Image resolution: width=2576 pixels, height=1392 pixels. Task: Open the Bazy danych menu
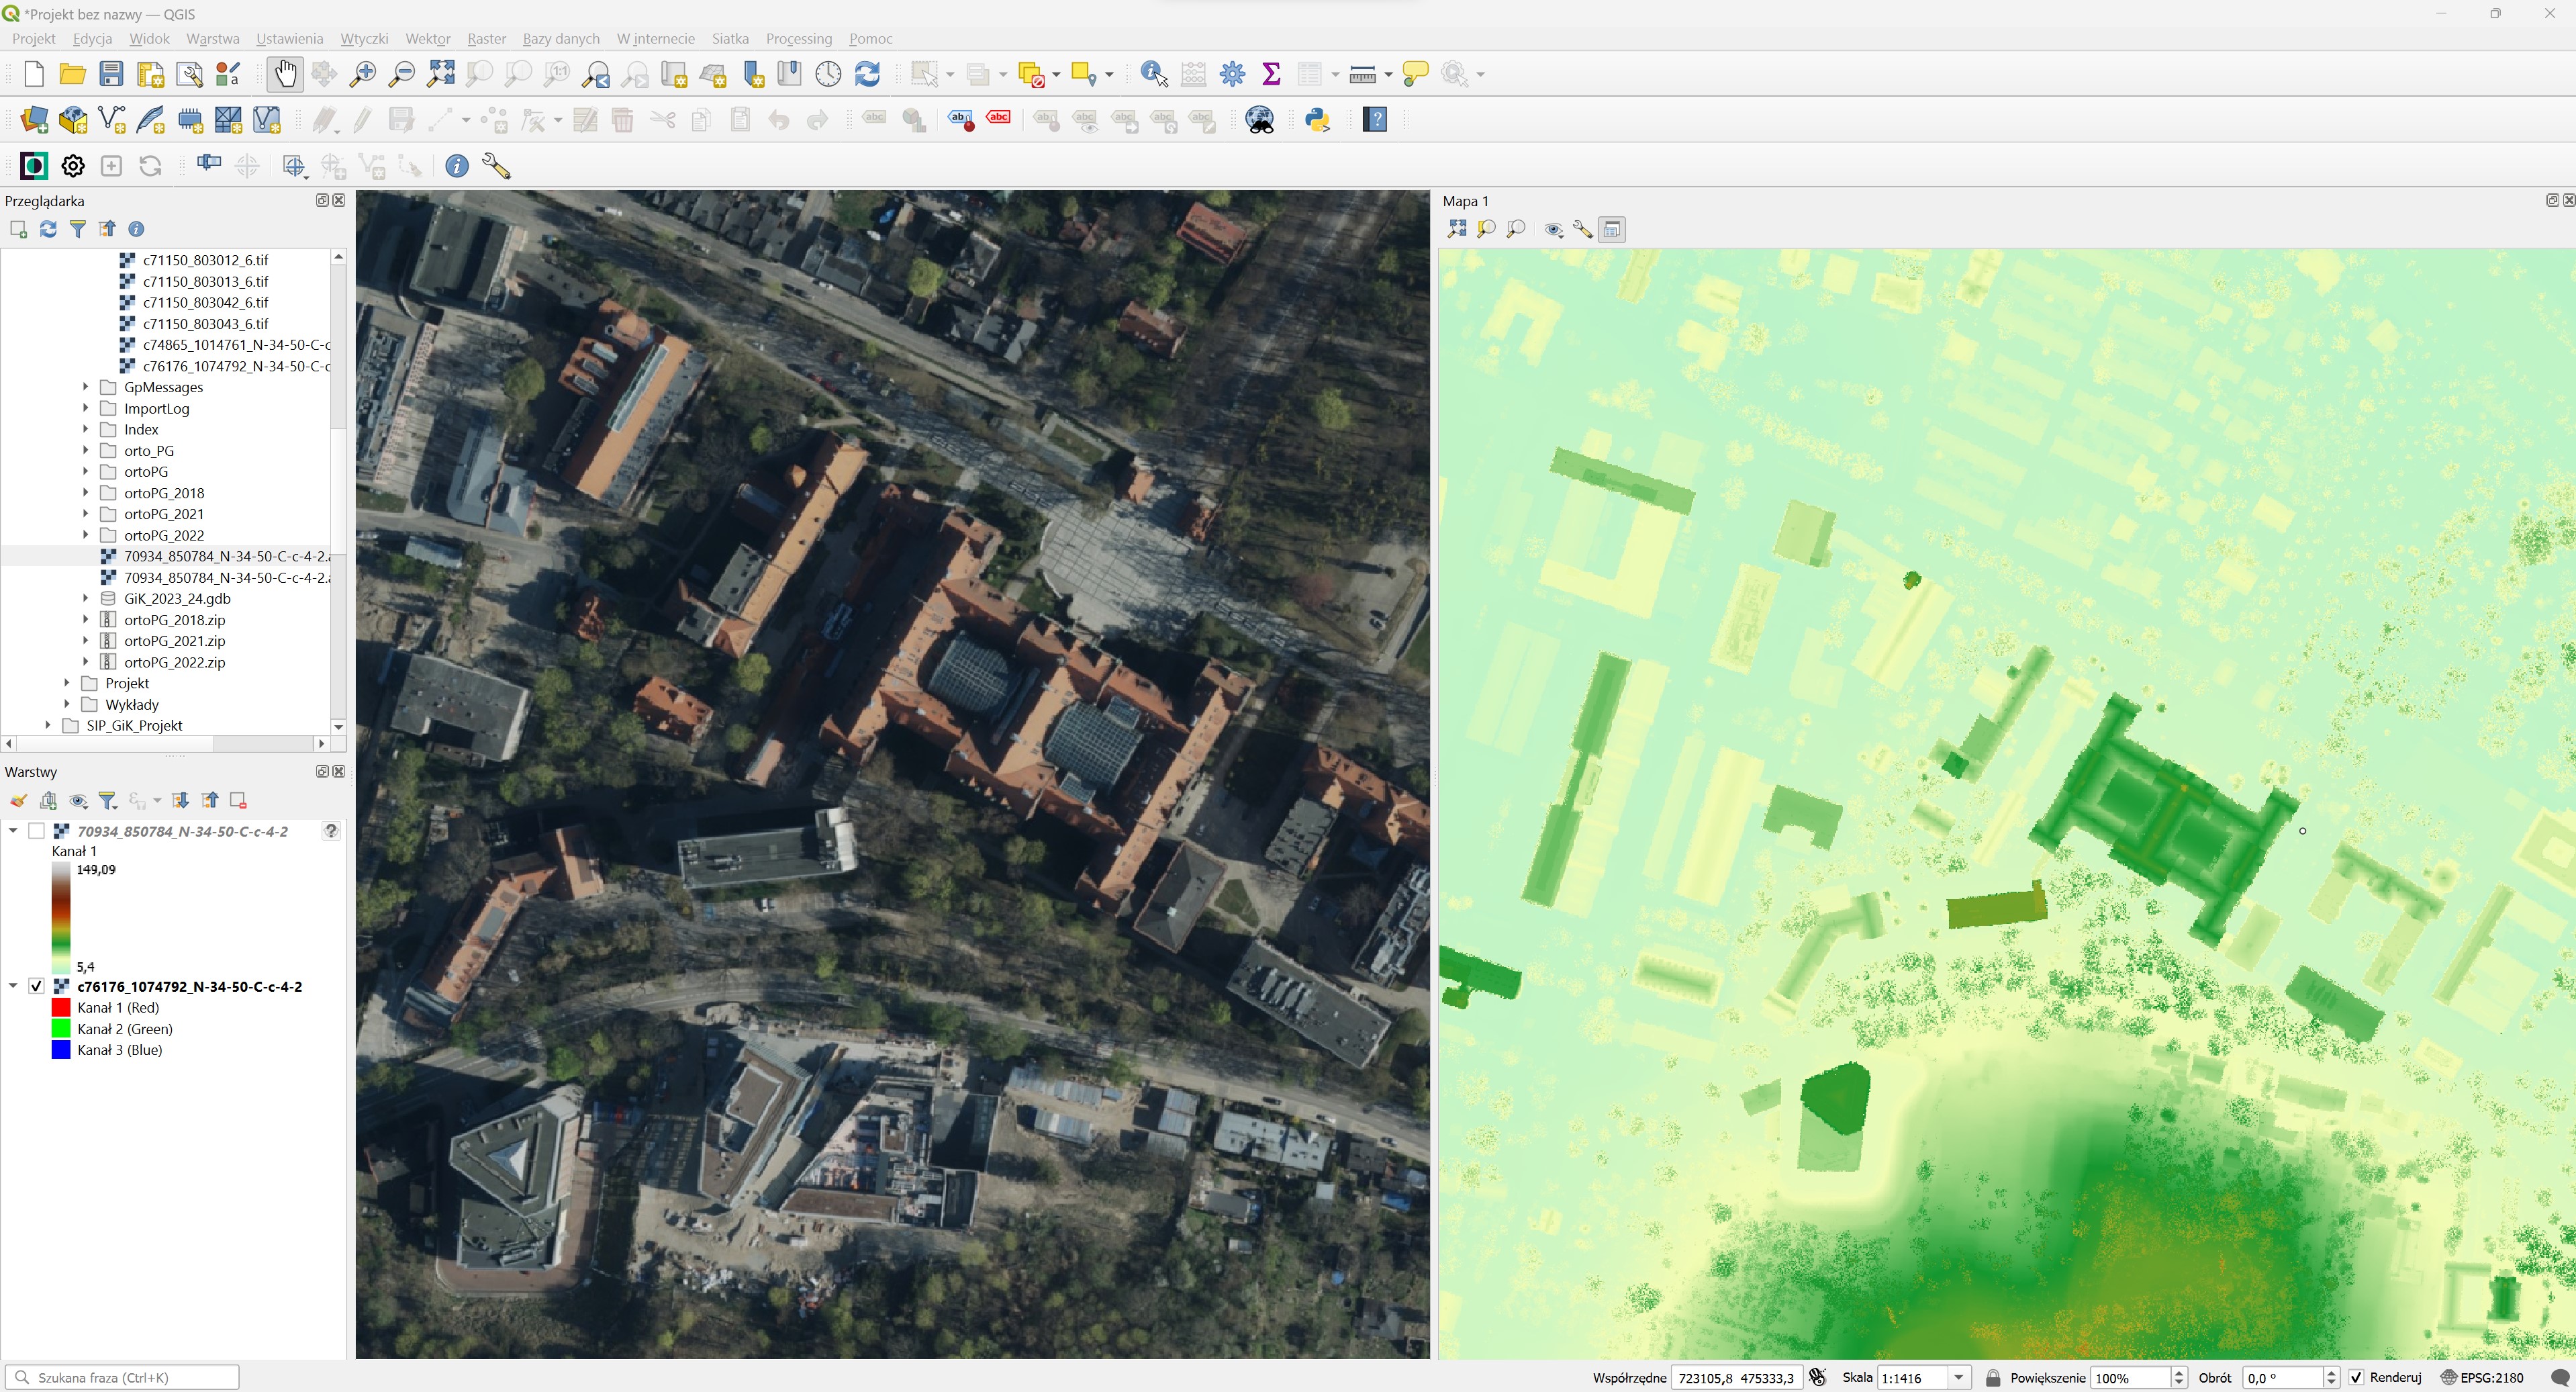[x=561, y=38]
